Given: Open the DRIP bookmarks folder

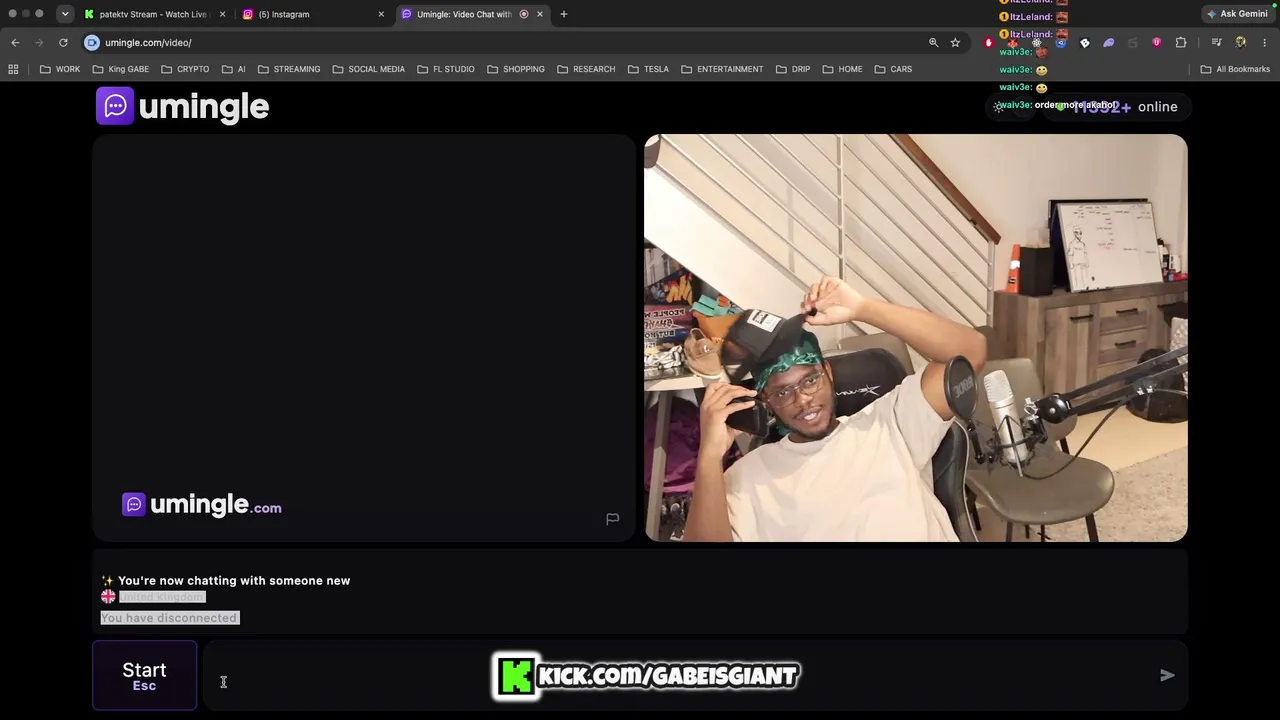Looking at the screenshot, I should tap(793, 69).
